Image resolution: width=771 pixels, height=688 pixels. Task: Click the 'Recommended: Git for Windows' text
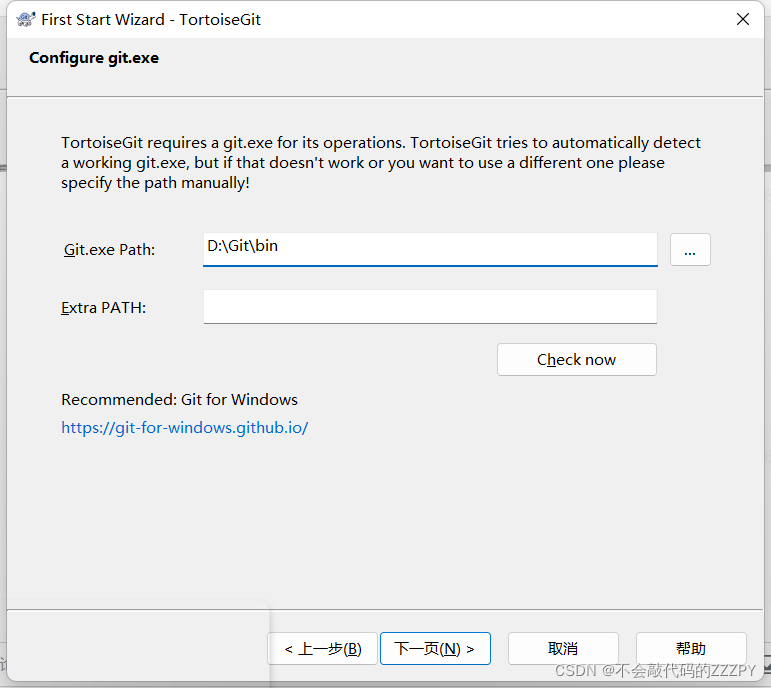179,399
